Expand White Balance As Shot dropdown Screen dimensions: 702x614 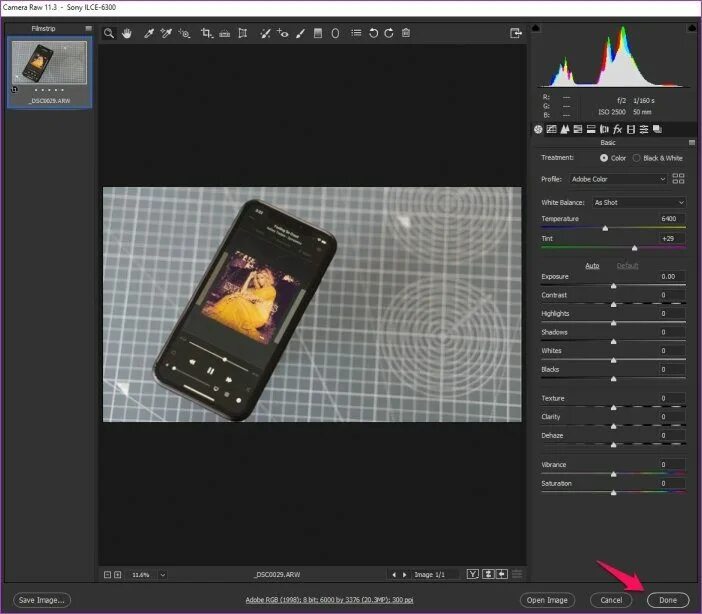click(639, 202)
